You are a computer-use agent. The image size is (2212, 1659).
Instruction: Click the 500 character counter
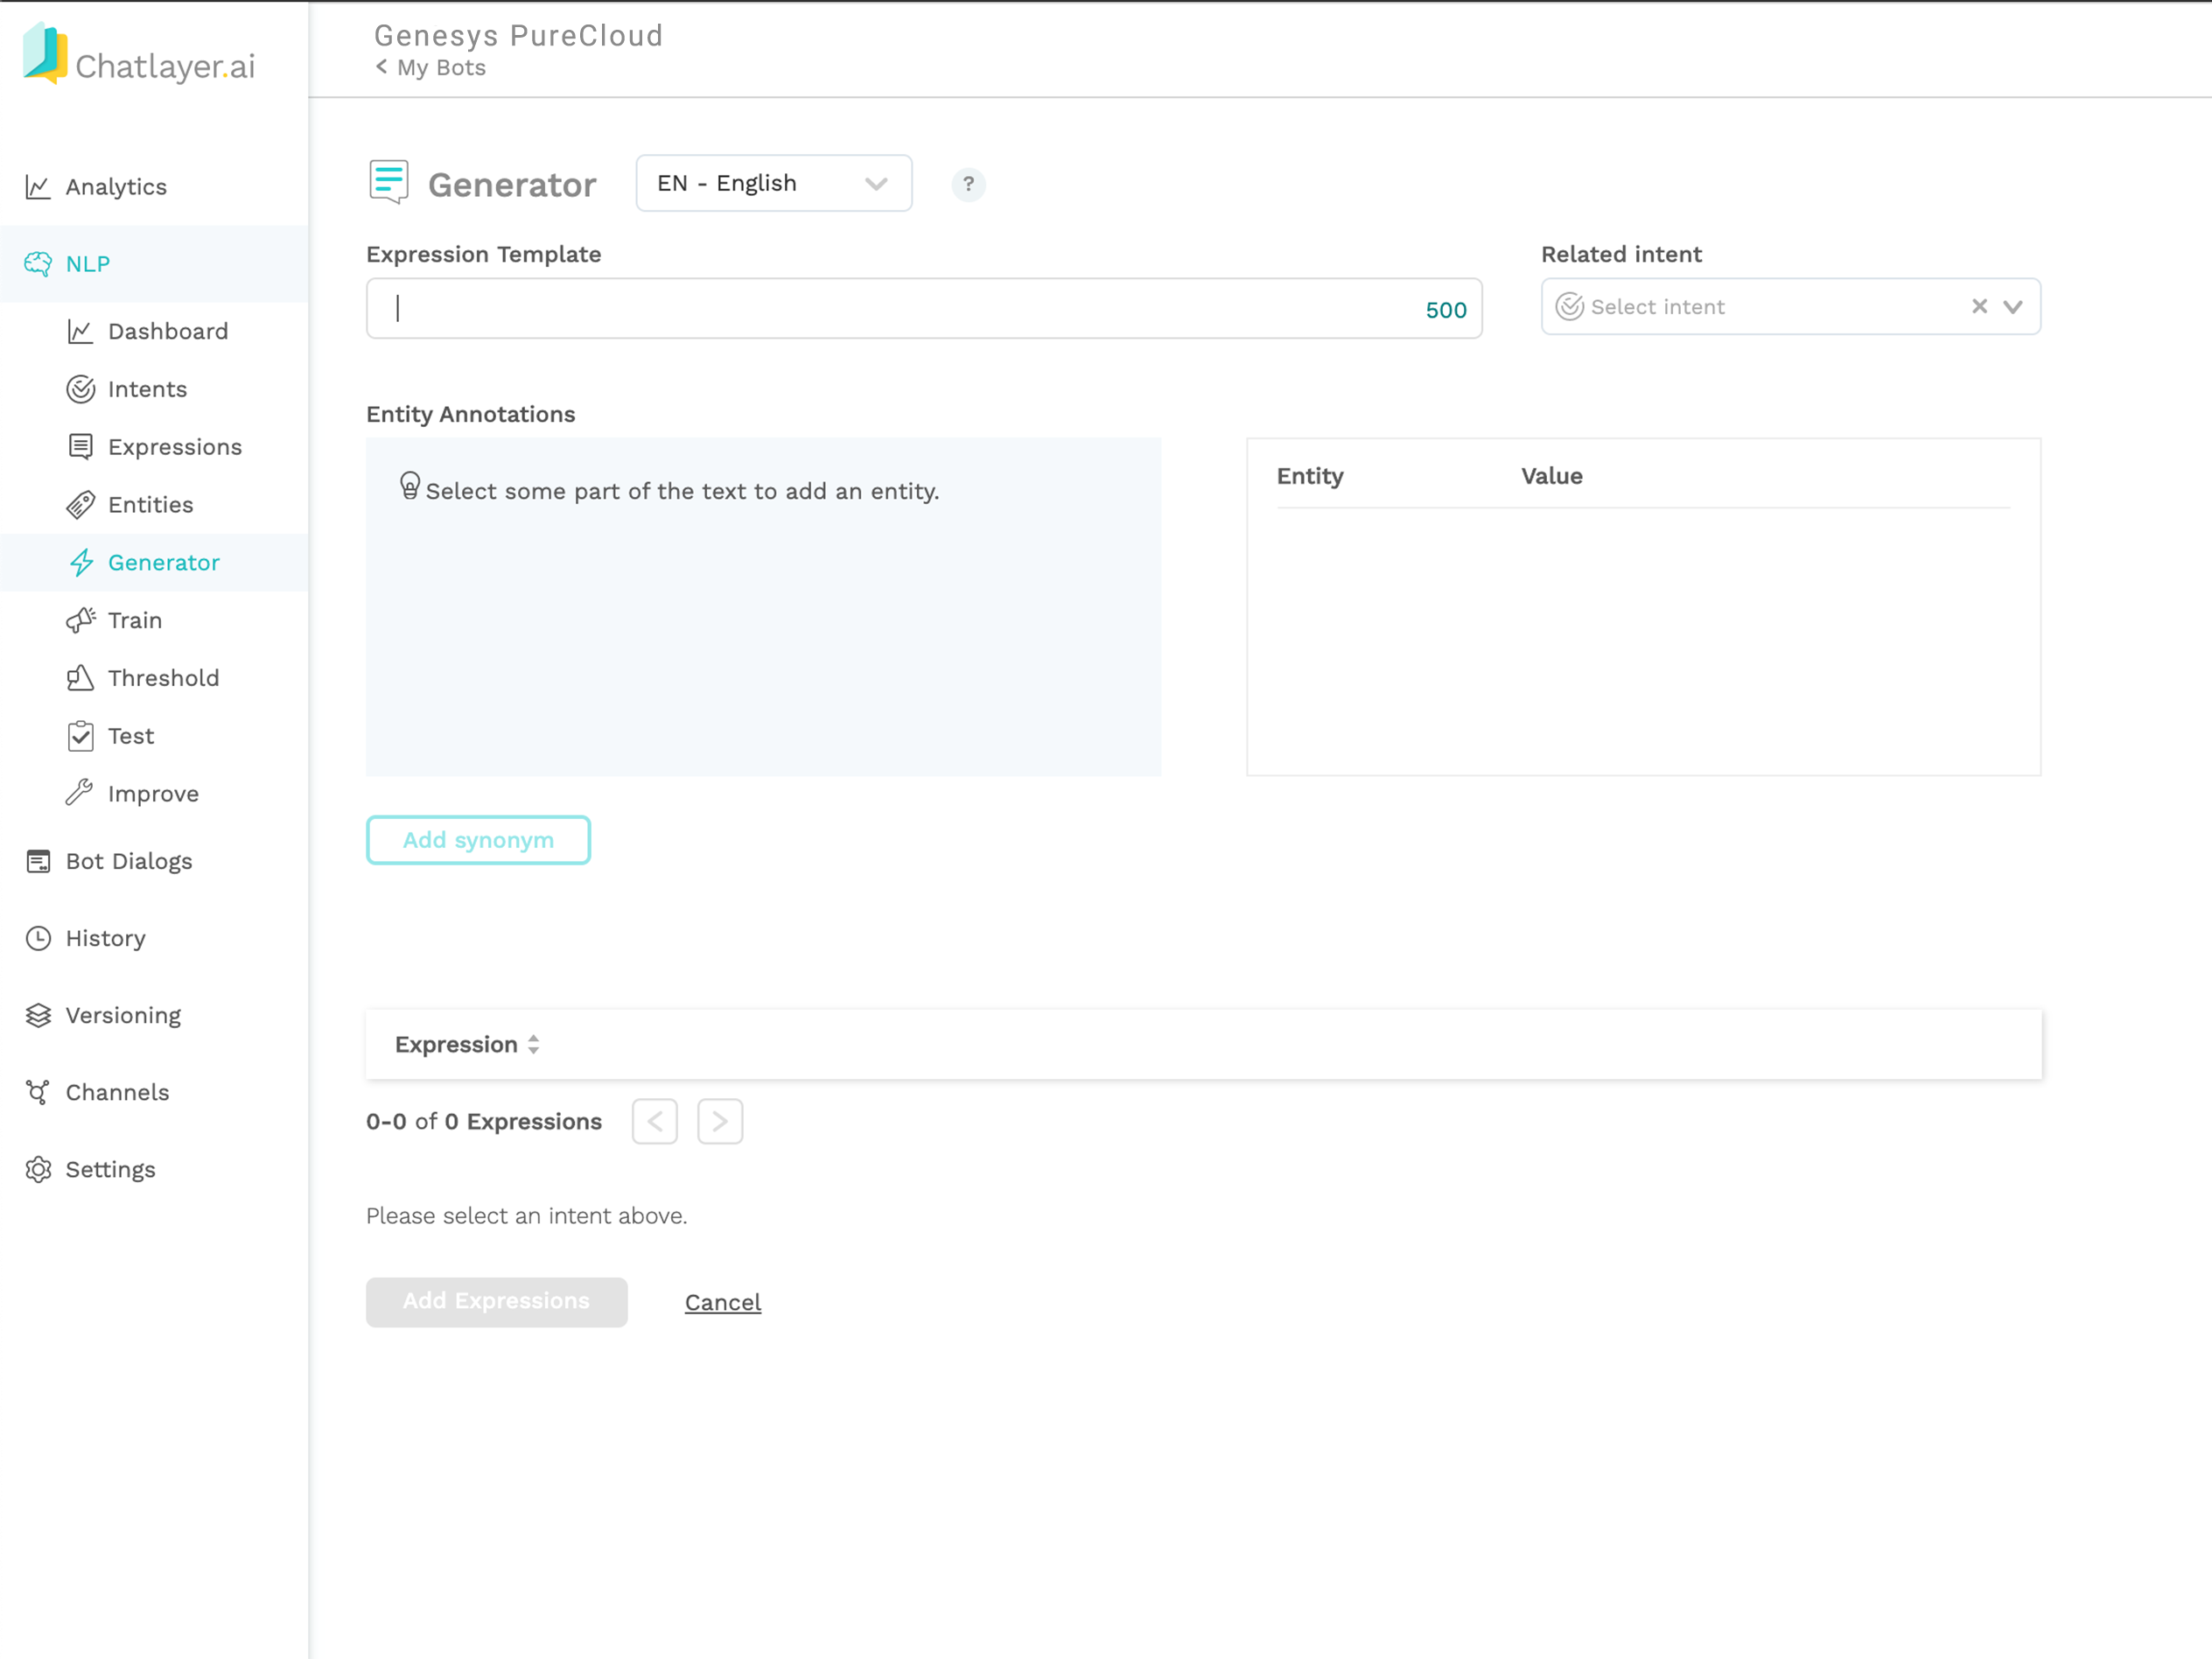1446,310
